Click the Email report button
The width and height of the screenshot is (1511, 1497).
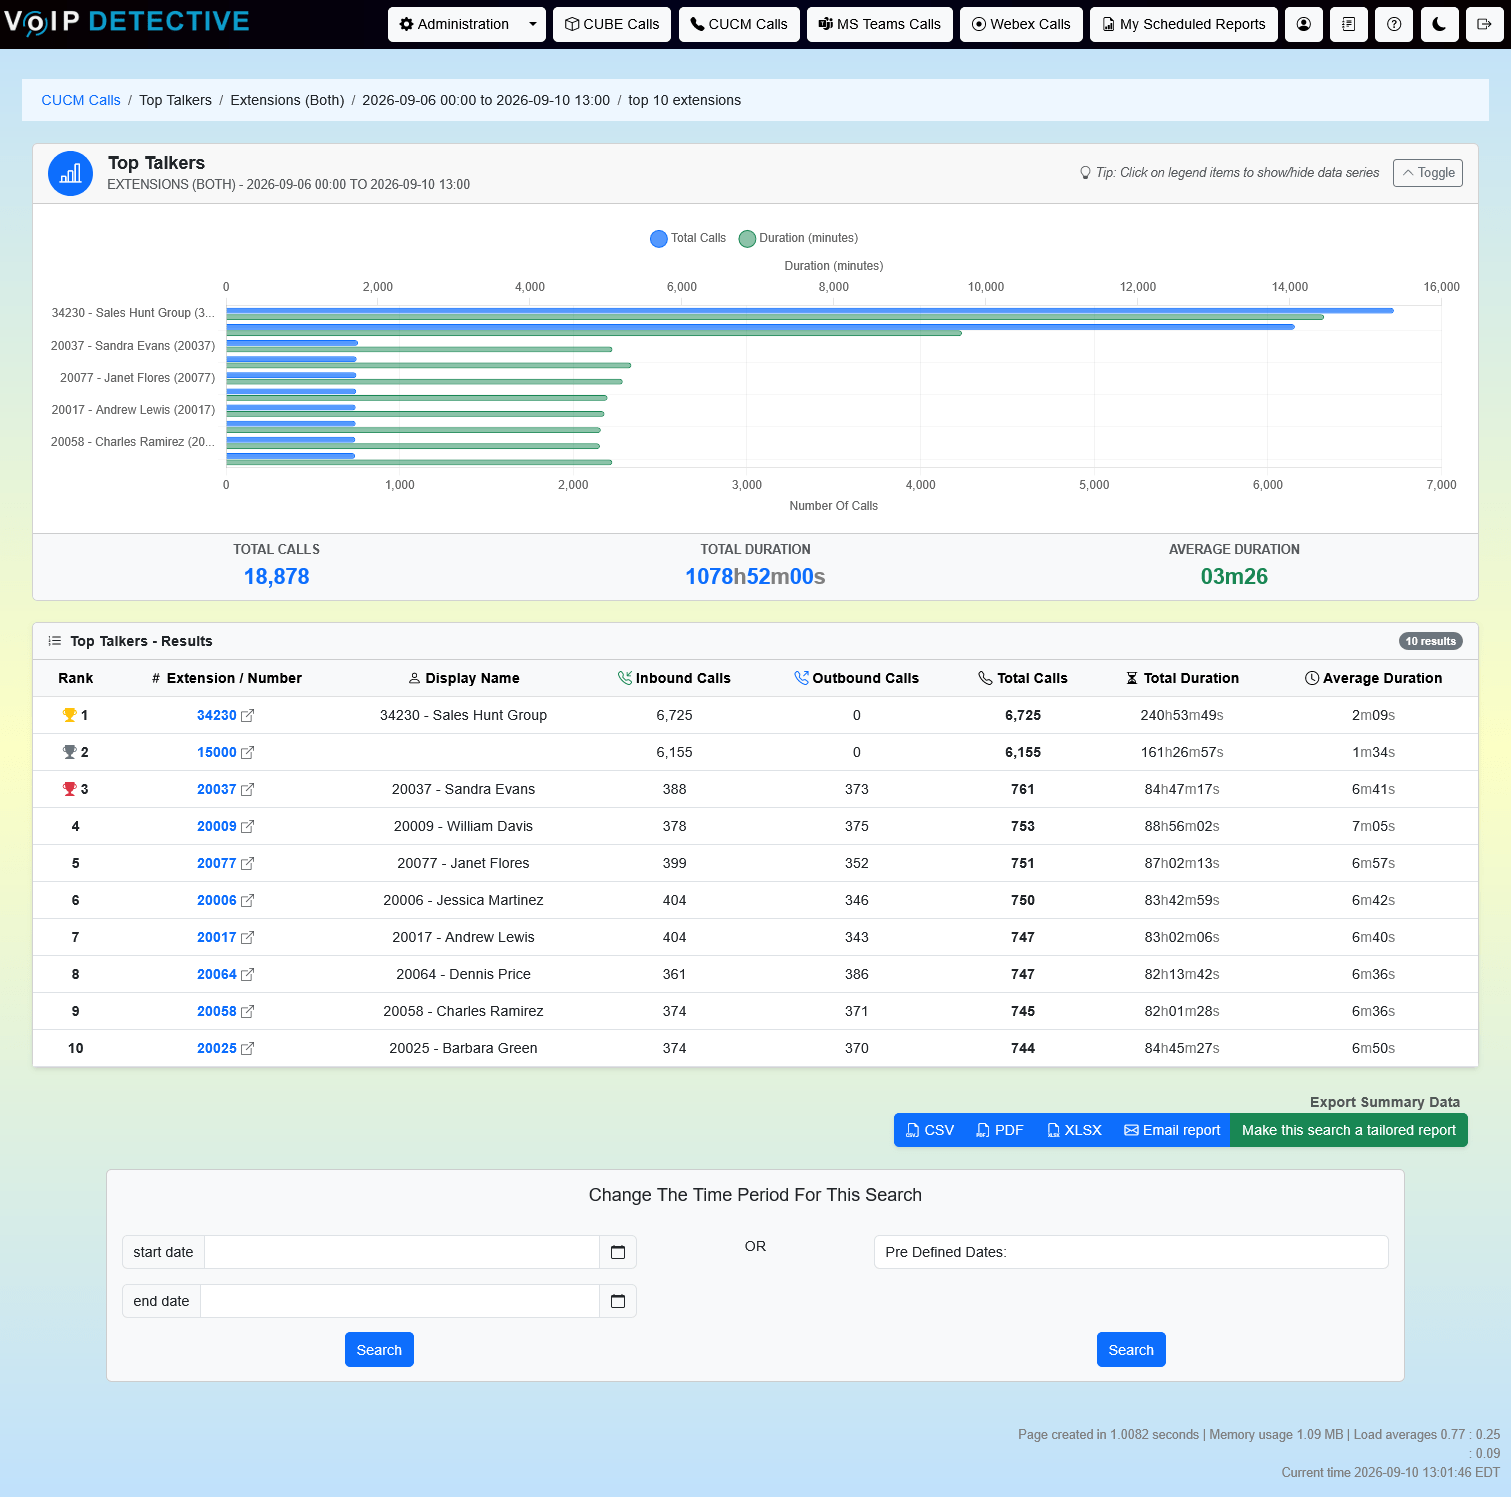click(x=1172, y=1130)
